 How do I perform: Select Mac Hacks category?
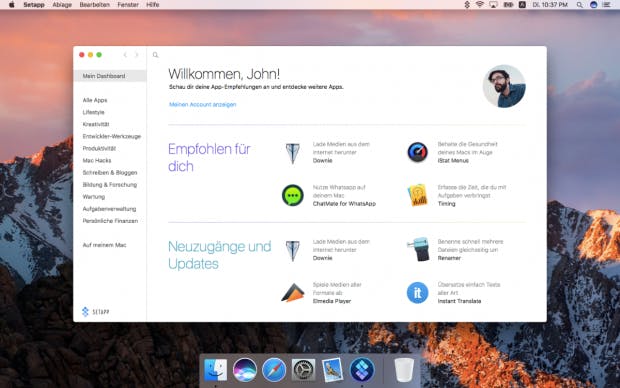point(97,161)
